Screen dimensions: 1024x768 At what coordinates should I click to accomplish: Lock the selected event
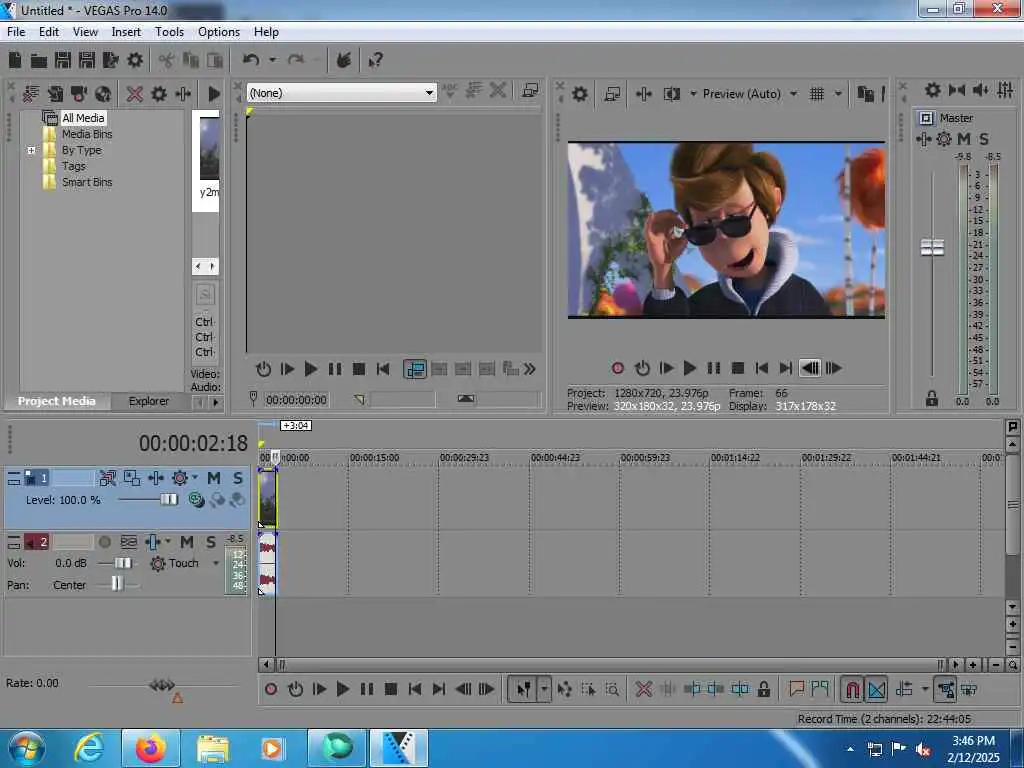click(x=763, y=689)
